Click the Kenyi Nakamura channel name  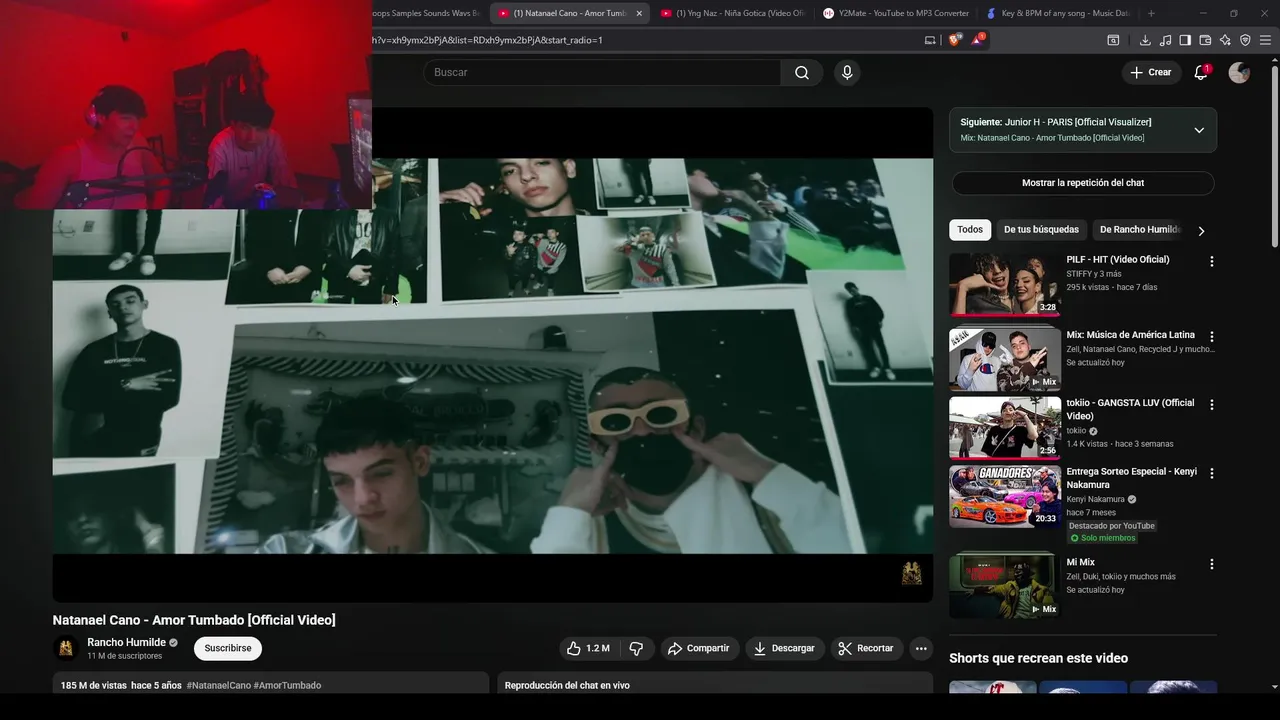[1095, 499]
